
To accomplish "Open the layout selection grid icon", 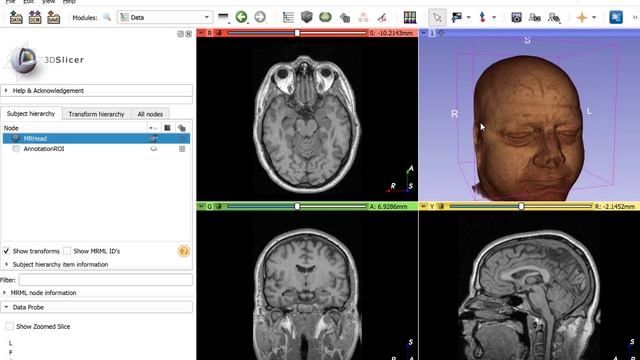I will (x=410, y=17).
